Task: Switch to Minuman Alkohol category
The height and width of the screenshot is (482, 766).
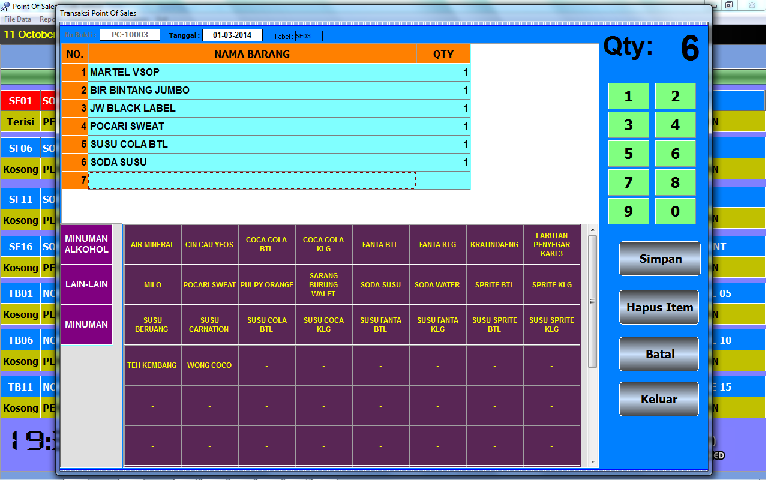Action: click(x=88, y=244)
